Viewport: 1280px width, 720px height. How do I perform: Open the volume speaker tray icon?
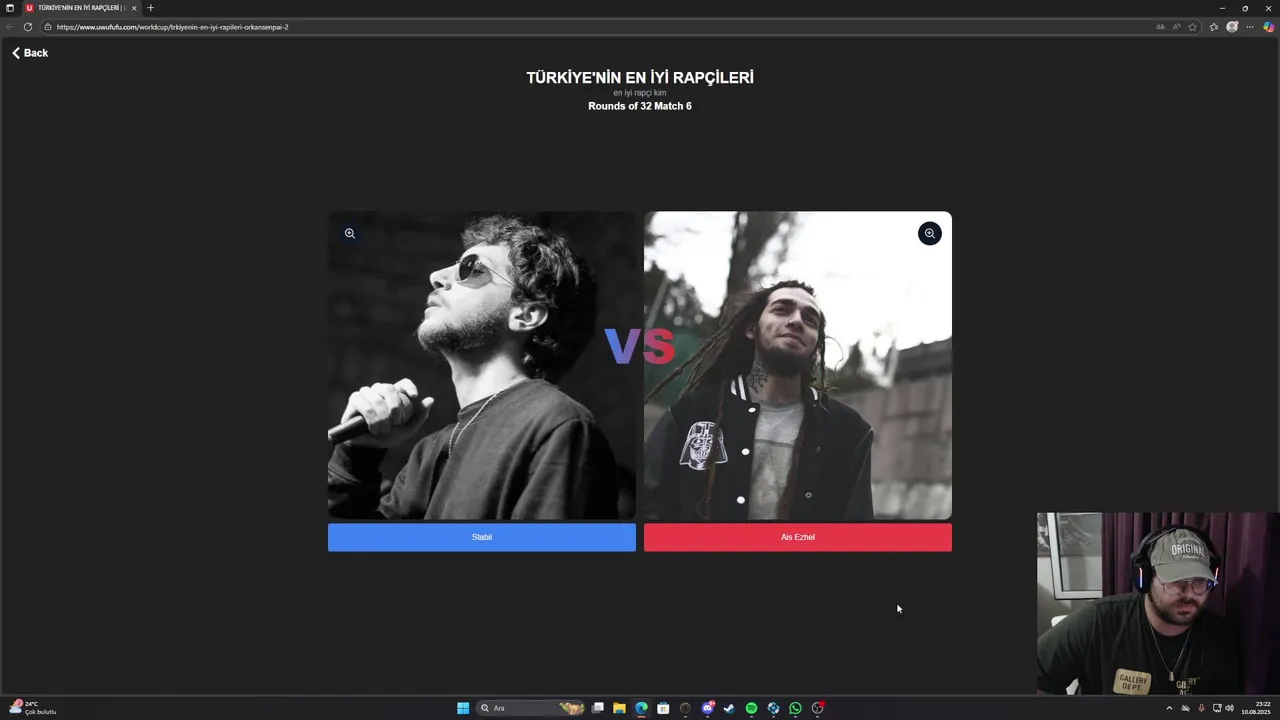1229,708
